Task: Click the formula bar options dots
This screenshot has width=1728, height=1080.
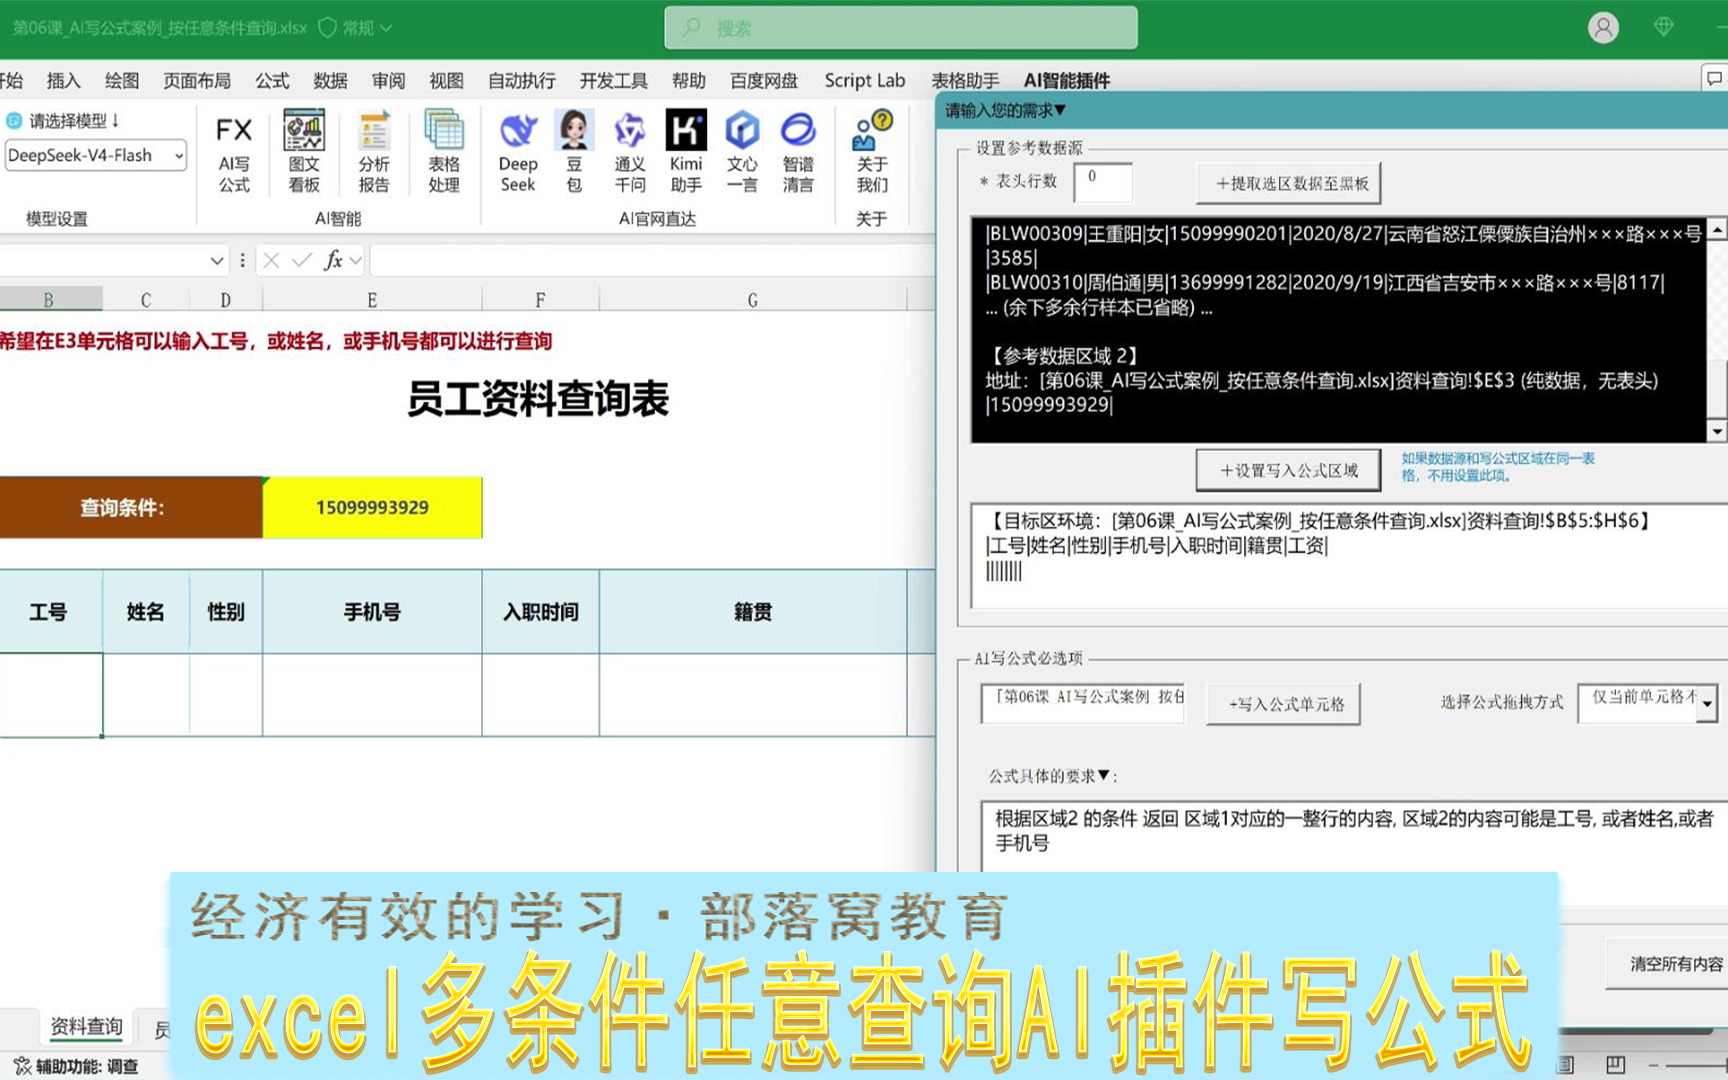Action: click(242, 260)
